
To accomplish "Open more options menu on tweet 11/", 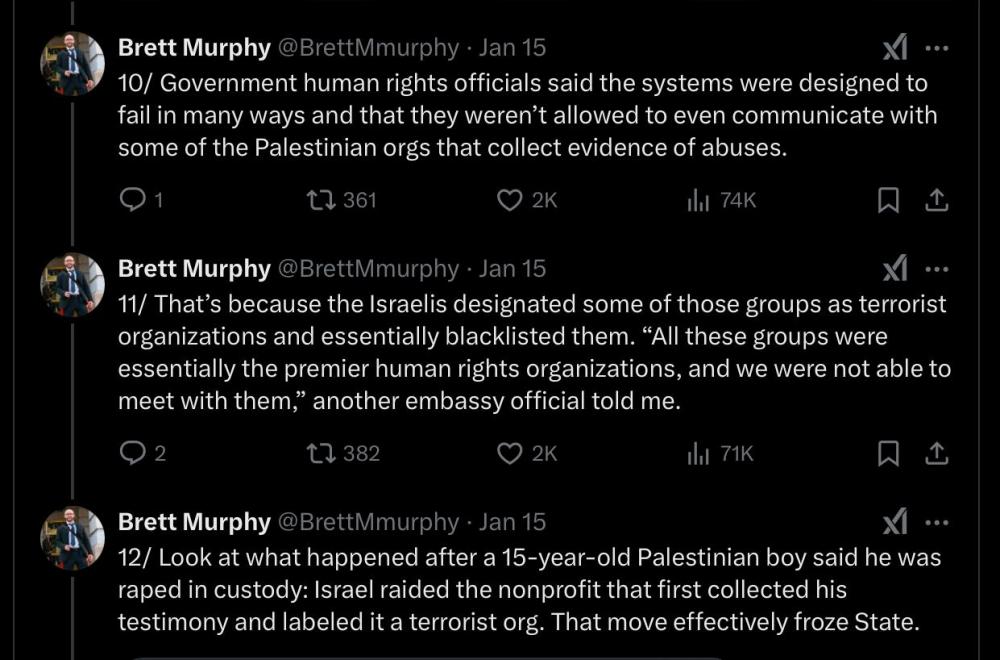I will coord(937,269).
